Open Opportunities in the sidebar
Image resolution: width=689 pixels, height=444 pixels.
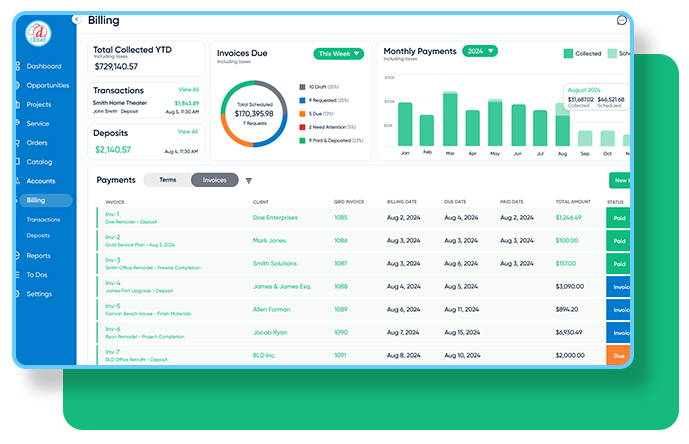[x=47, y=85]
